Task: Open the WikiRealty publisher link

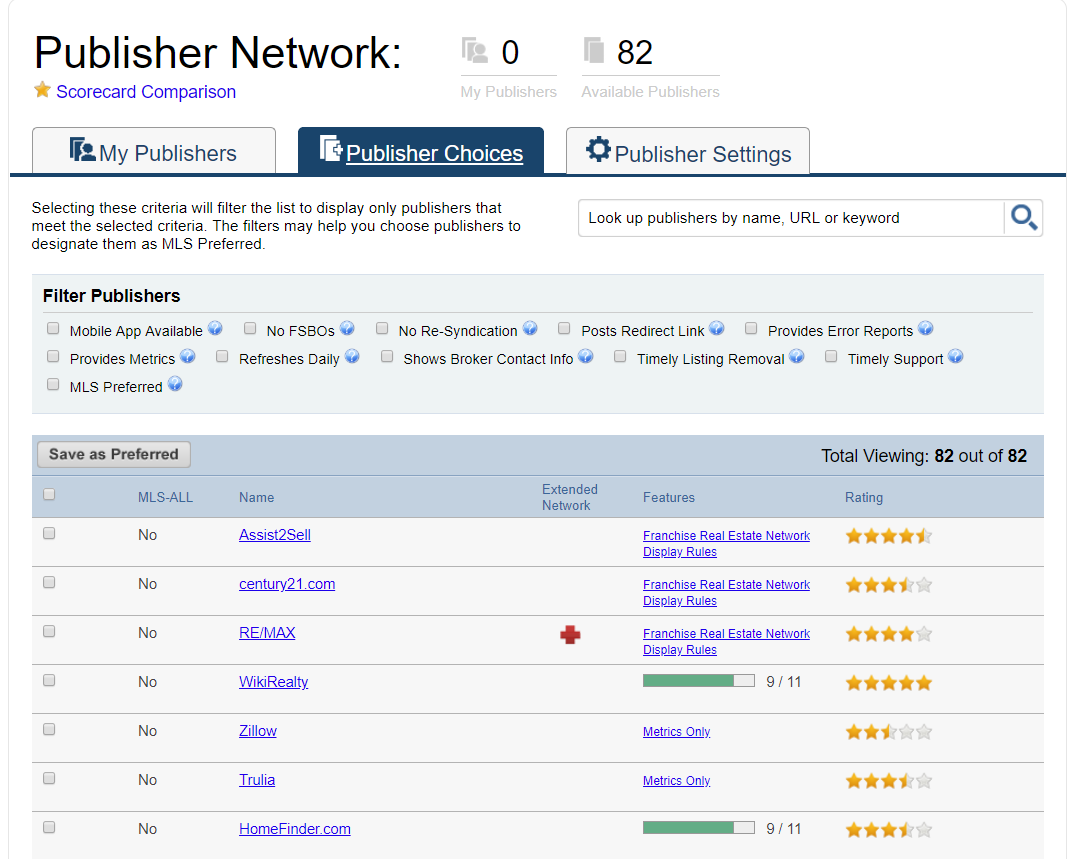Action: click(273, 682)
